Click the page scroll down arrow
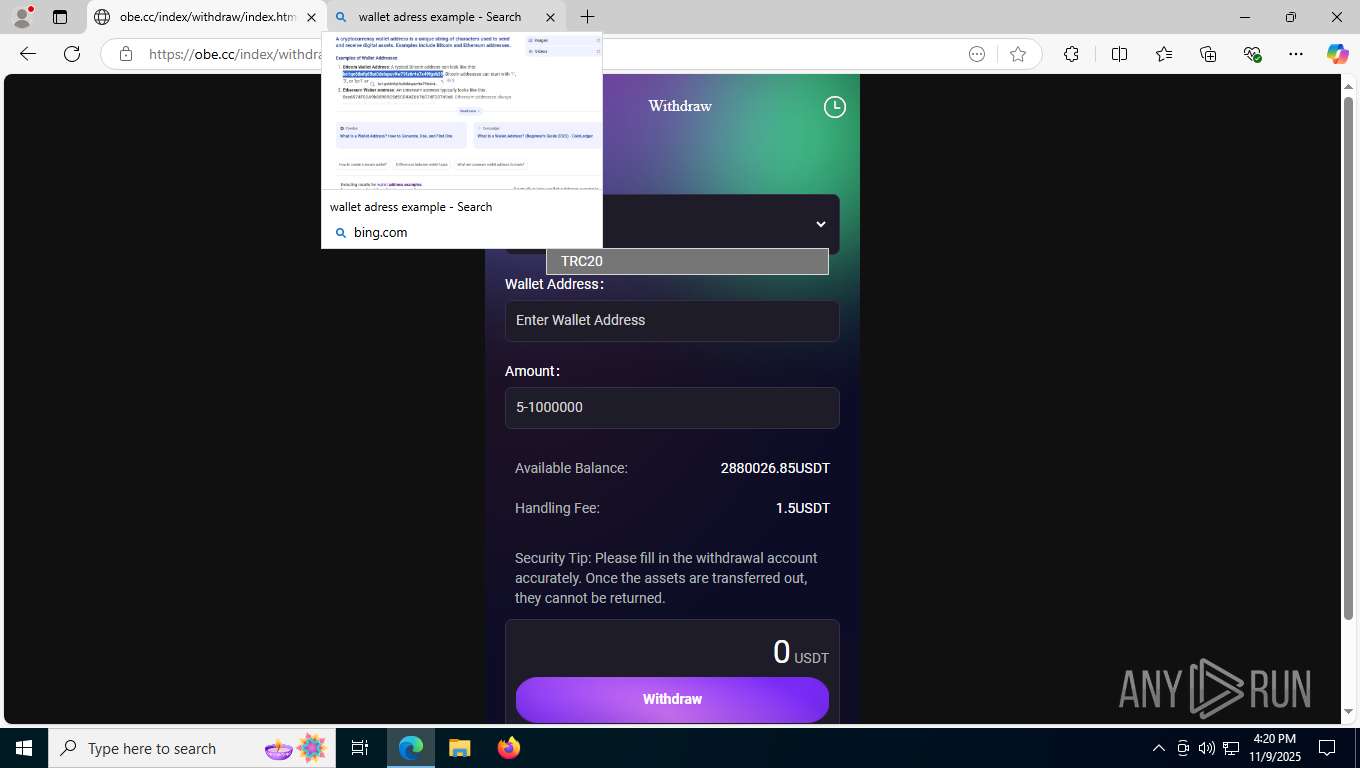 coord(1349,712)
